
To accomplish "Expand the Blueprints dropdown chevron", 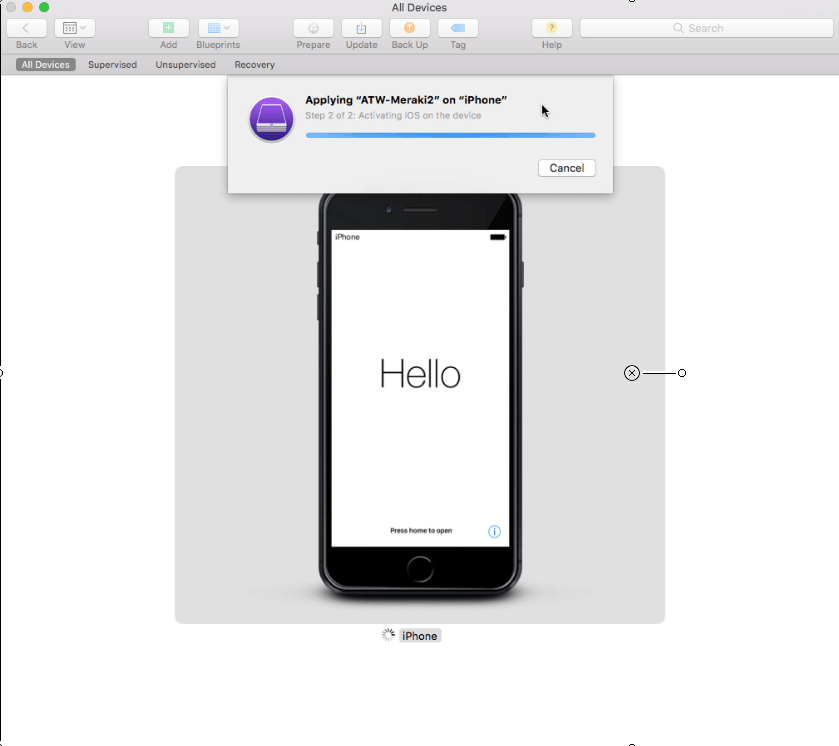I will click(x=226, y=28).
